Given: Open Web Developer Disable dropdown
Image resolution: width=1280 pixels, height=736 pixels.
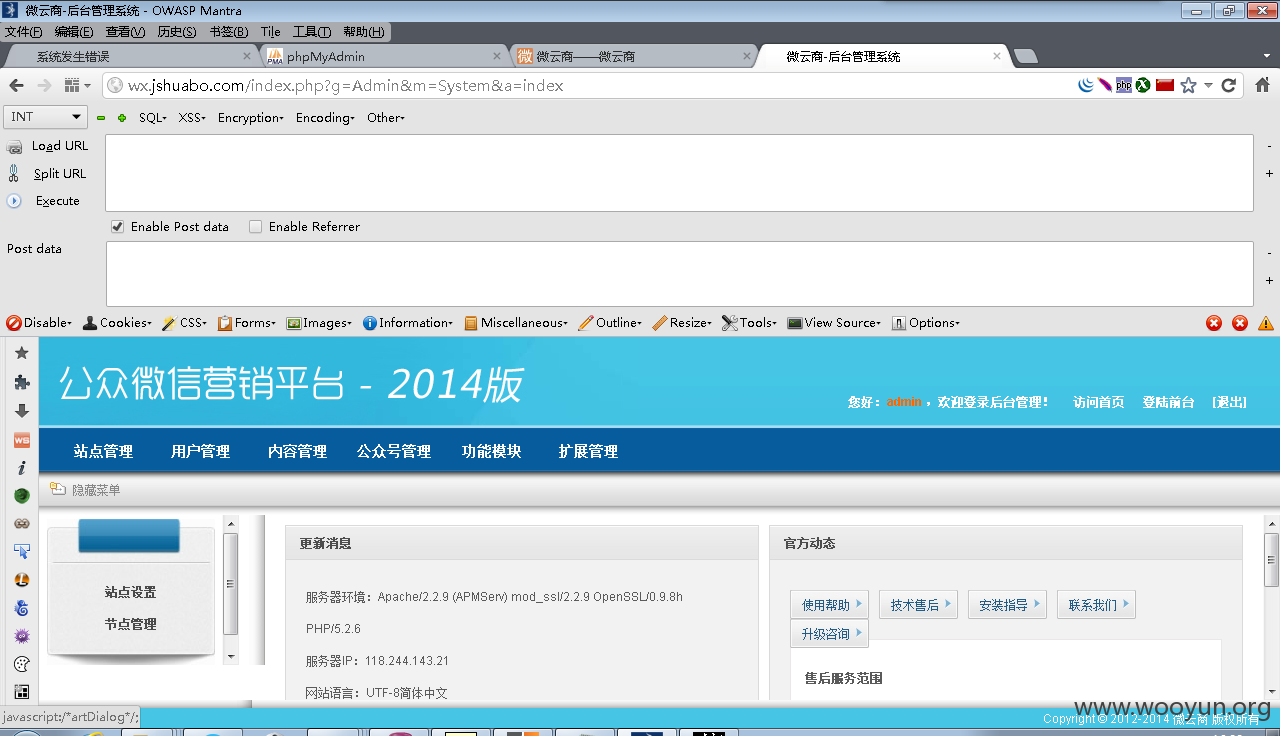Looking at the screenshot, I should tap(40, 323).
